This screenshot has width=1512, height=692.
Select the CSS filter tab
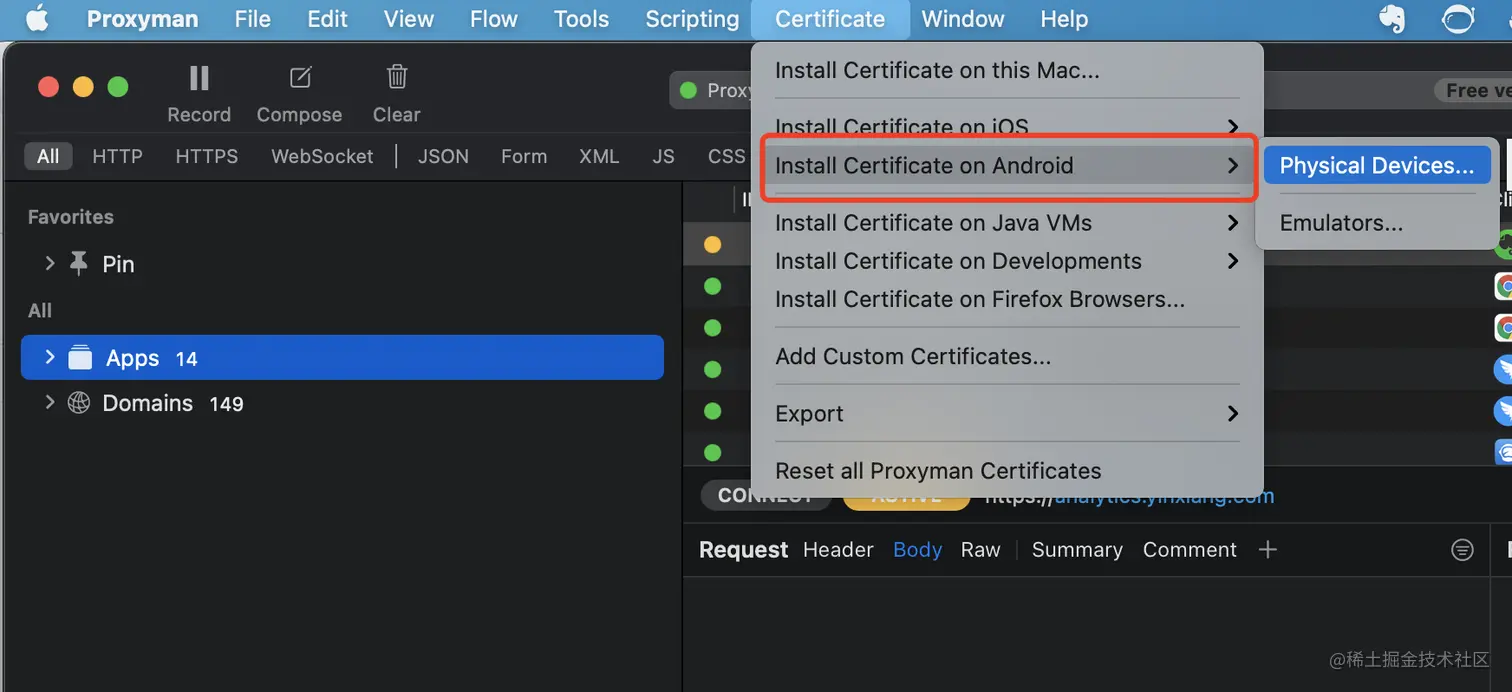click(x=726, y=156)
